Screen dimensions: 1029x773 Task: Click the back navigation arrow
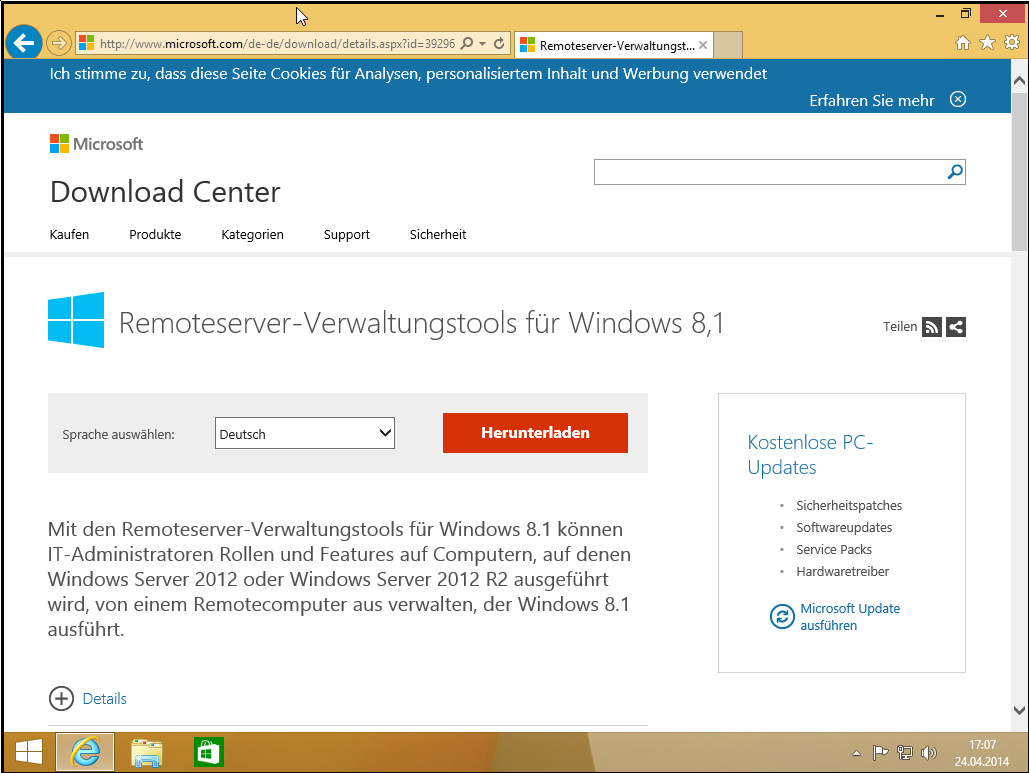(23, 42)
